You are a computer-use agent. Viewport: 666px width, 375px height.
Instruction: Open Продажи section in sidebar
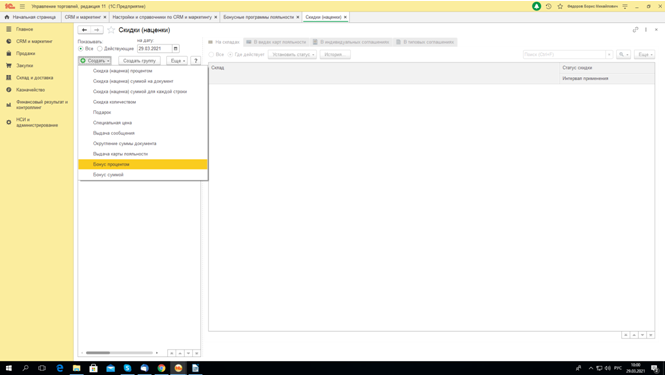[x=25, y=54]
